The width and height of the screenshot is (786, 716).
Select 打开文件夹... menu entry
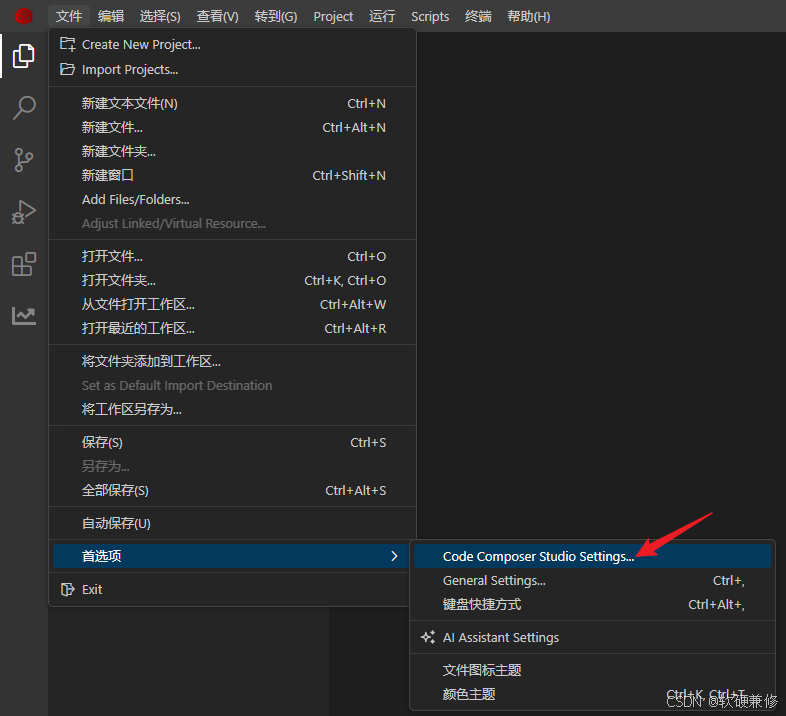point(233,280)
